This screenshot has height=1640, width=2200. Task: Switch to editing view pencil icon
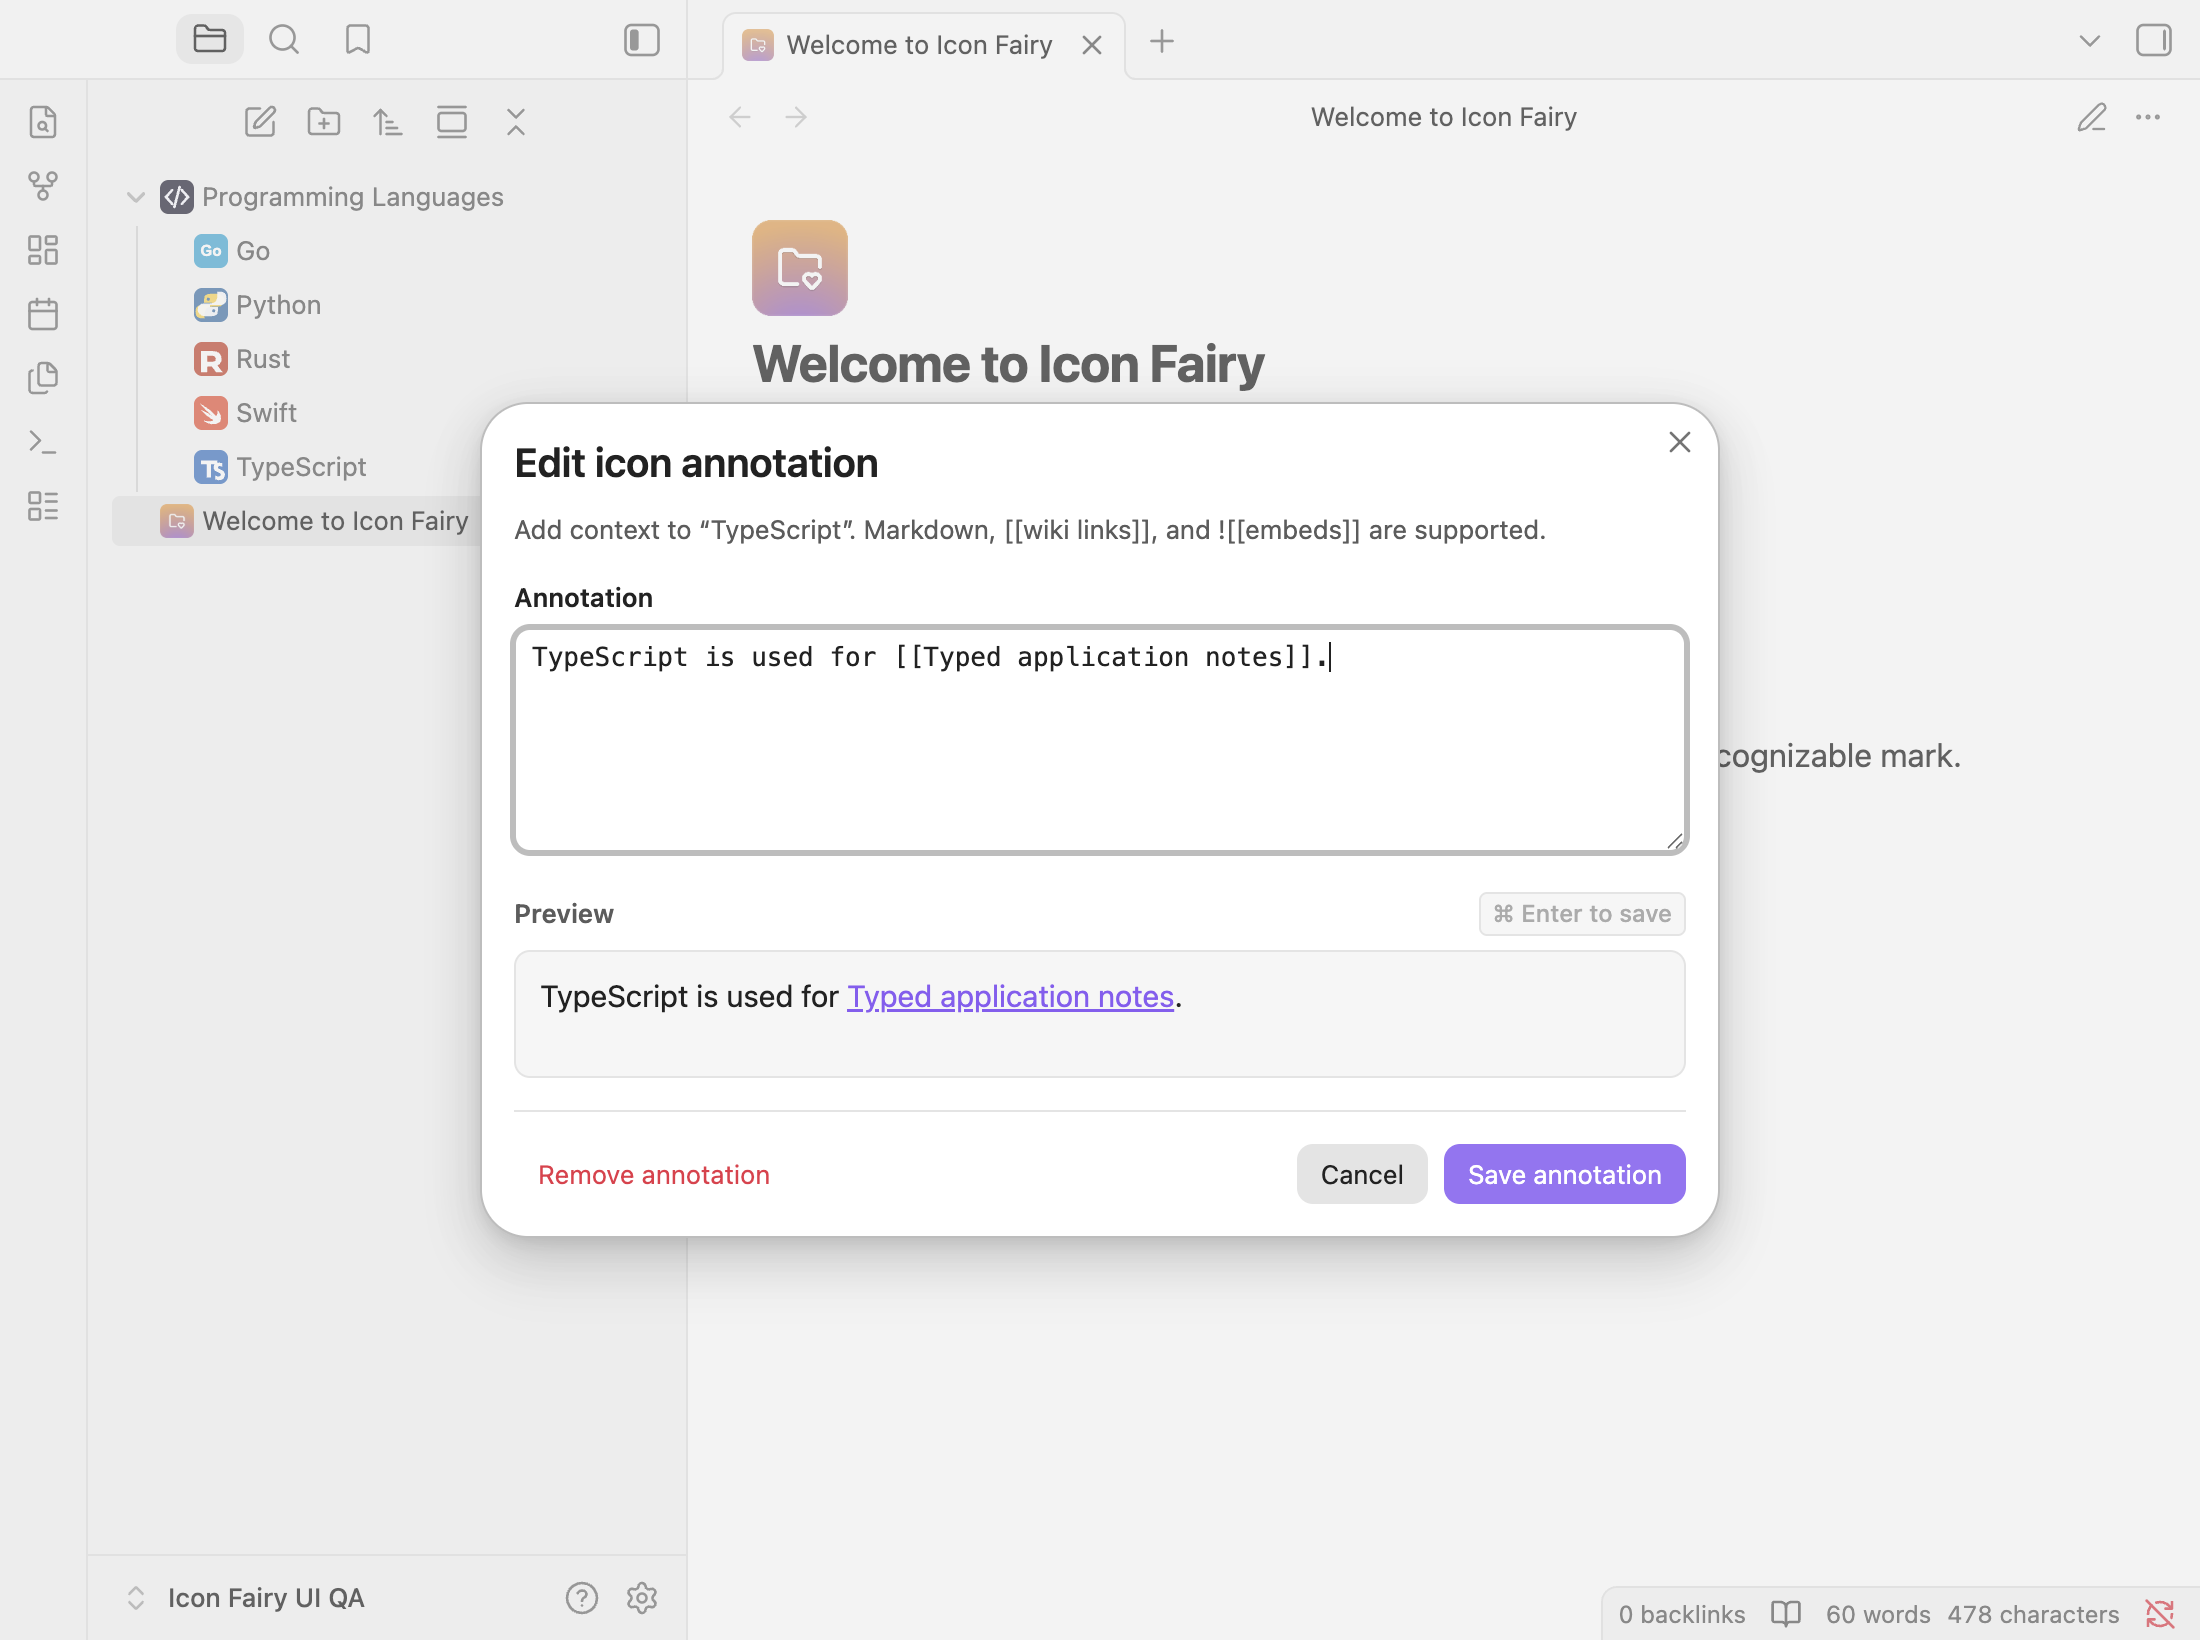tap(2092, 118)
